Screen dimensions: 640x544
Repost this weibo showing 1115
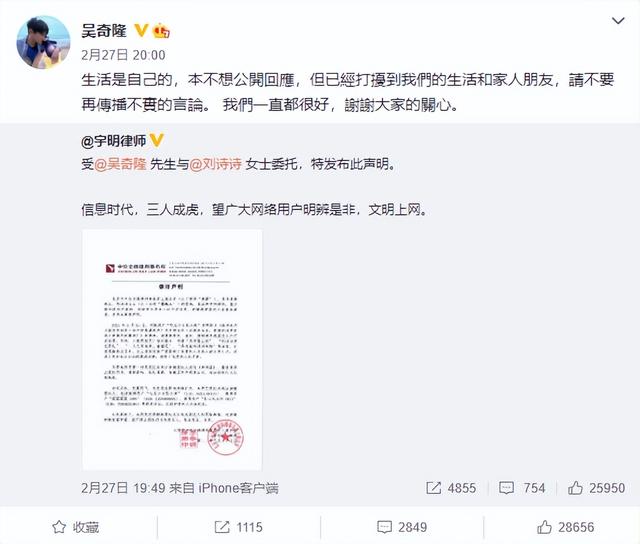[239, 527]
